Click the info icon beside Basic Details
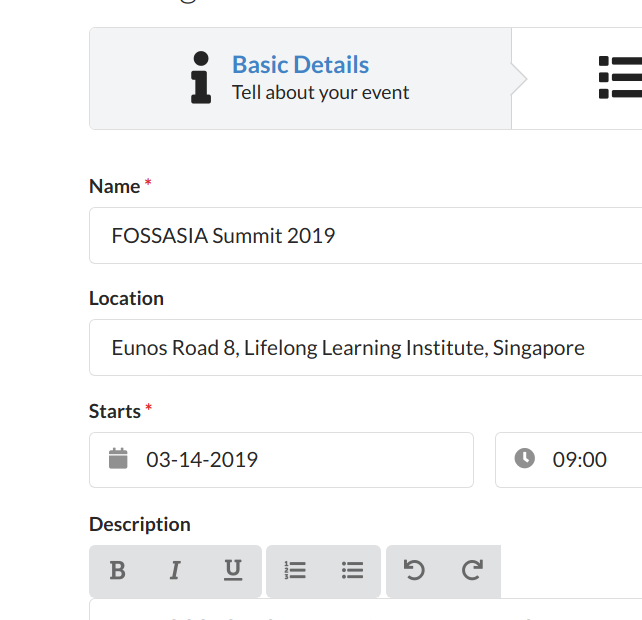 pyautogui.click(x=201, y=77)
